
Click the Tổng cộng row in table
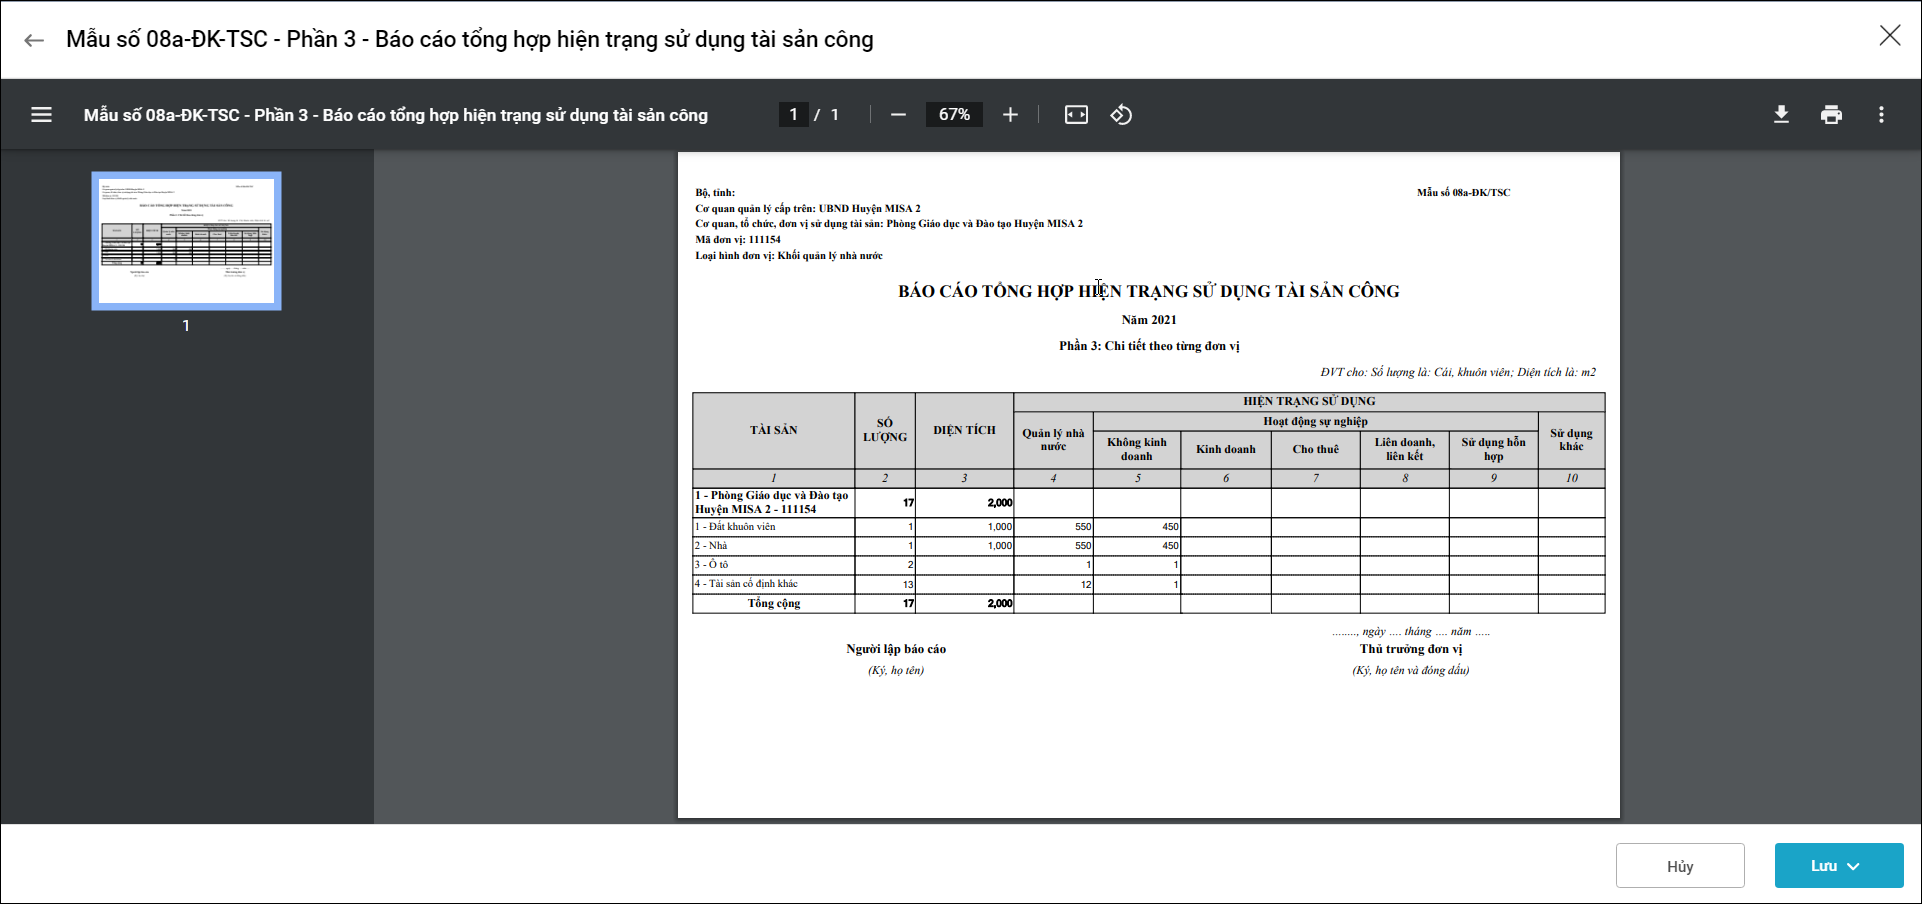(x=774, y=603)
